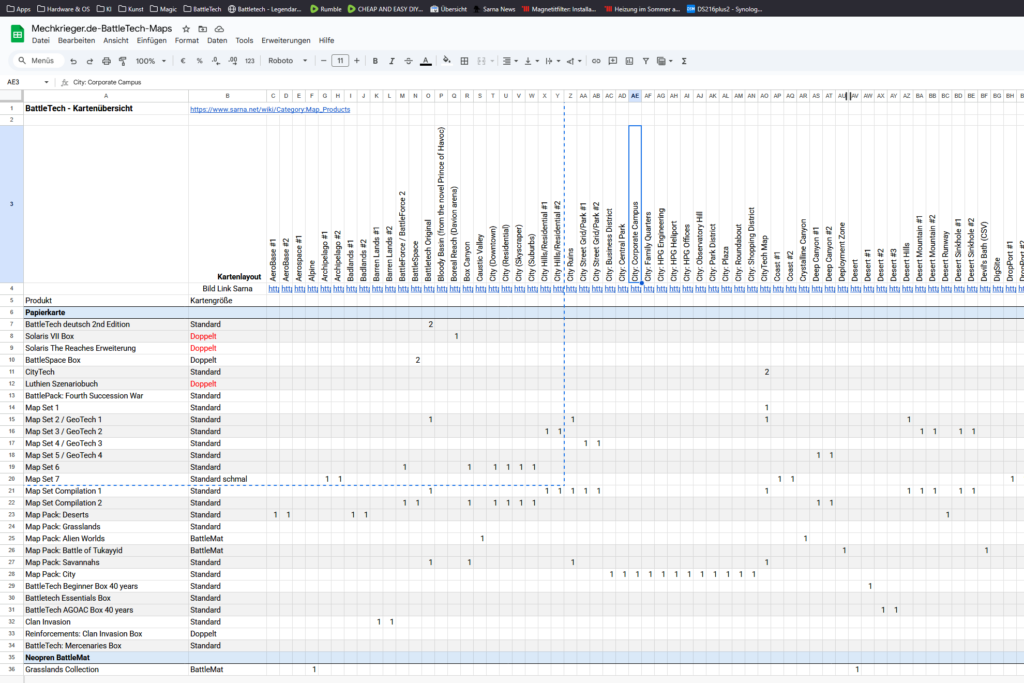The image size is (1024, 683).
Task: Star the Mechkrieger.de-BattleTech-Maps document
Action: coord(186,29)
